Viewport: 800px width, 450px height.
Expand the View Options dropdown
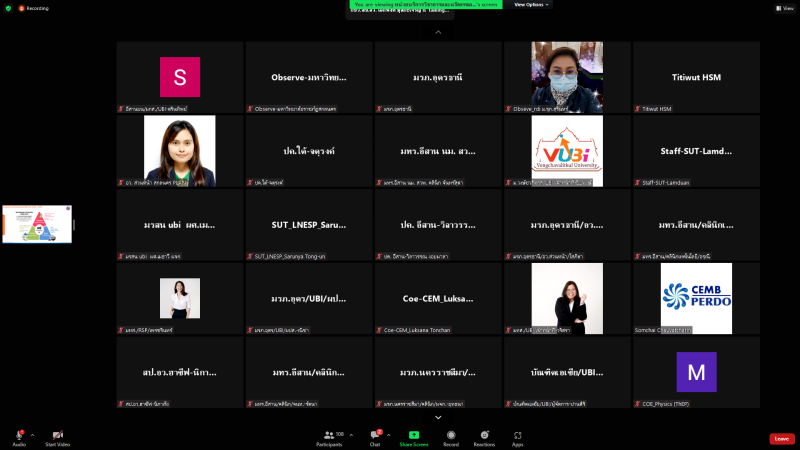click(x=531, y=5)
